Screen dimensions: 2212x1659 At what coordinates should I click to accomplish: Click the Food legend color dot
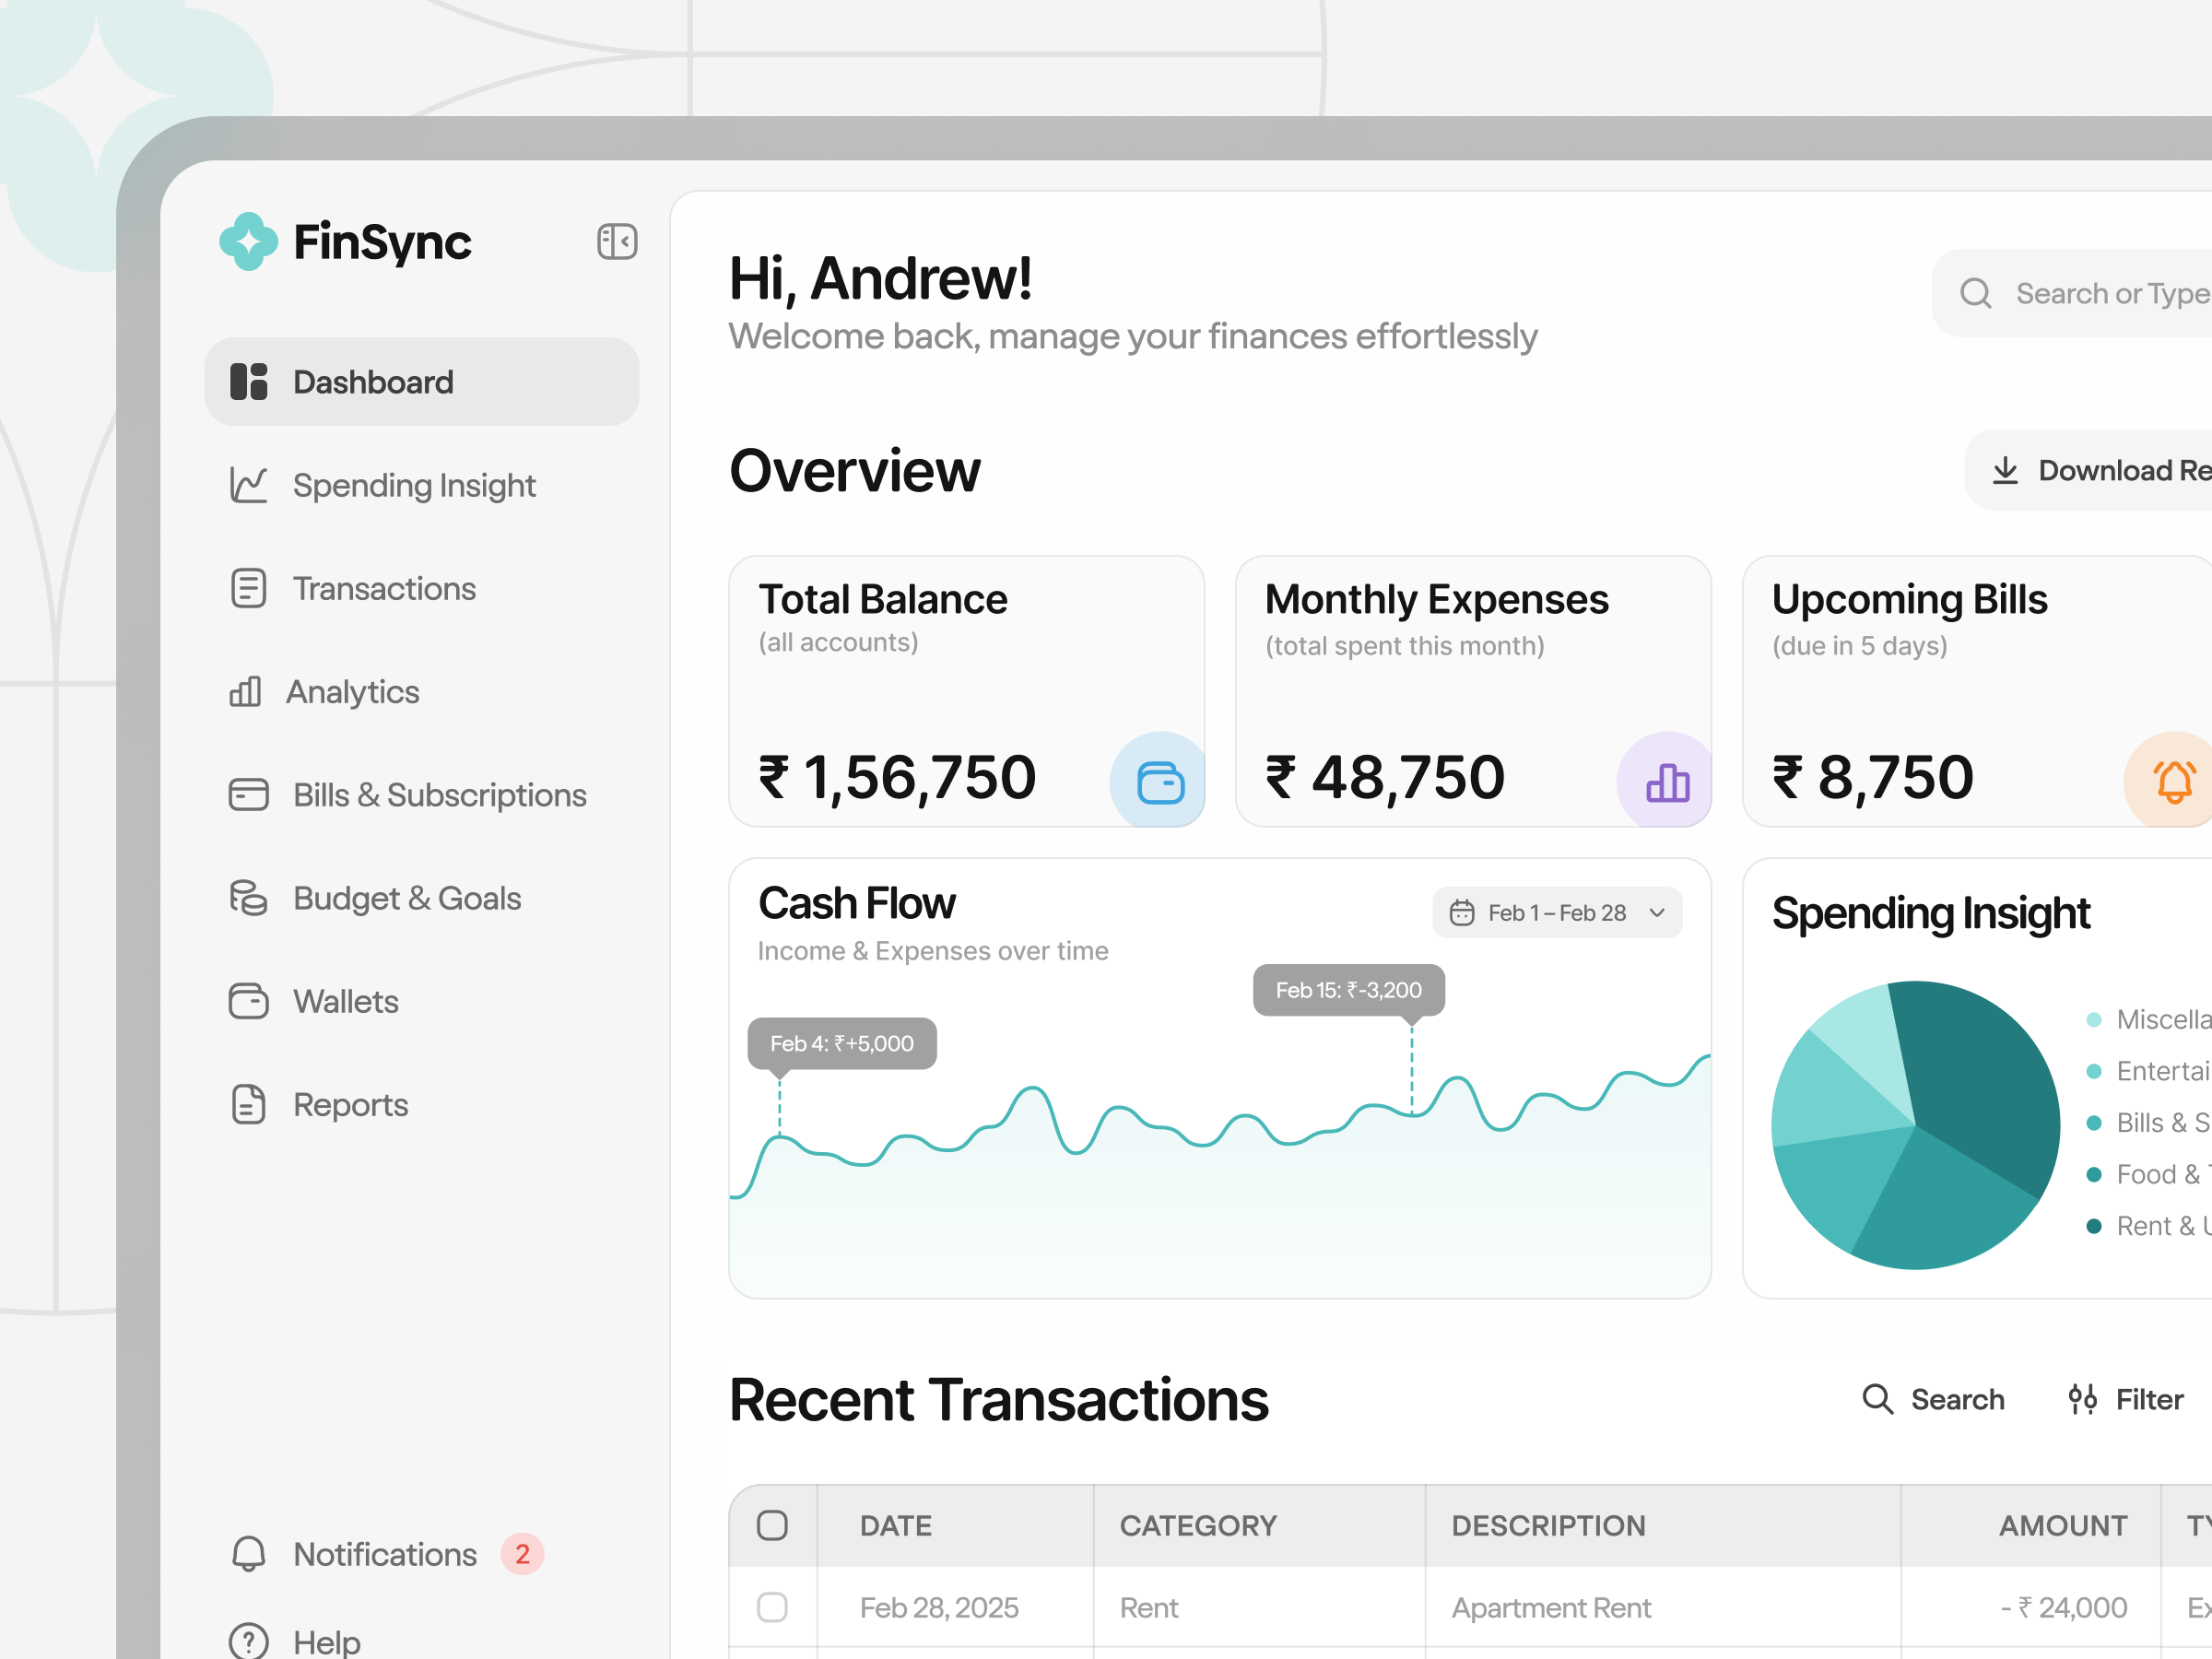pos(2094,1174)
